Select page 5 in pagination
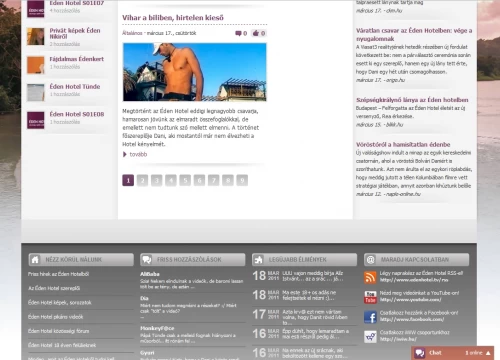This screenshot has height=360, width=500. click(185, 180)
